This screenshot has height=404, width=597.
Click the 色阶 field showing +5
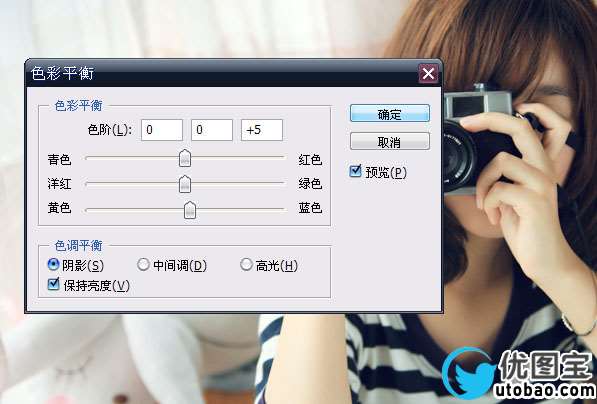tap(262, 130)
